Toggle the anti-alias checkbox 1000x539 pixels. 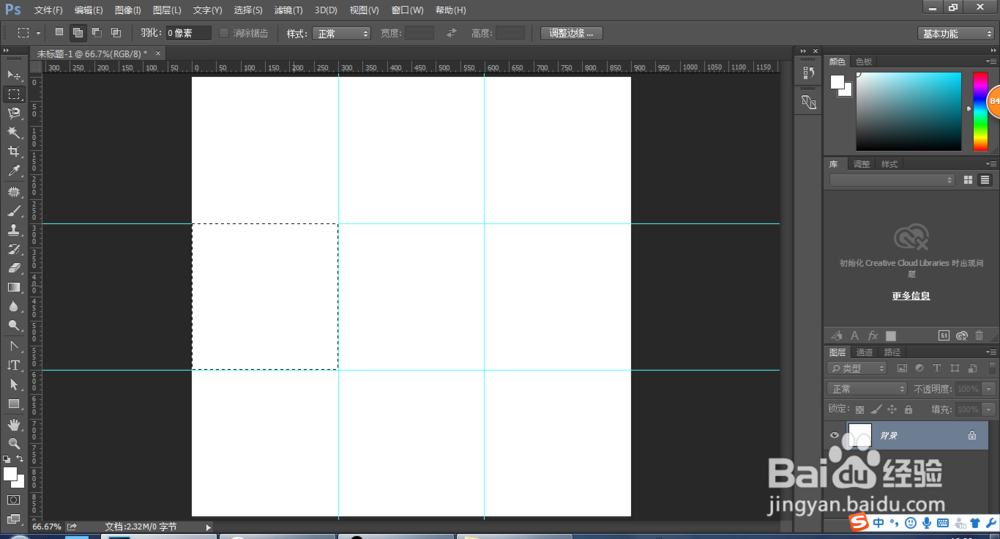coord(224,33)
